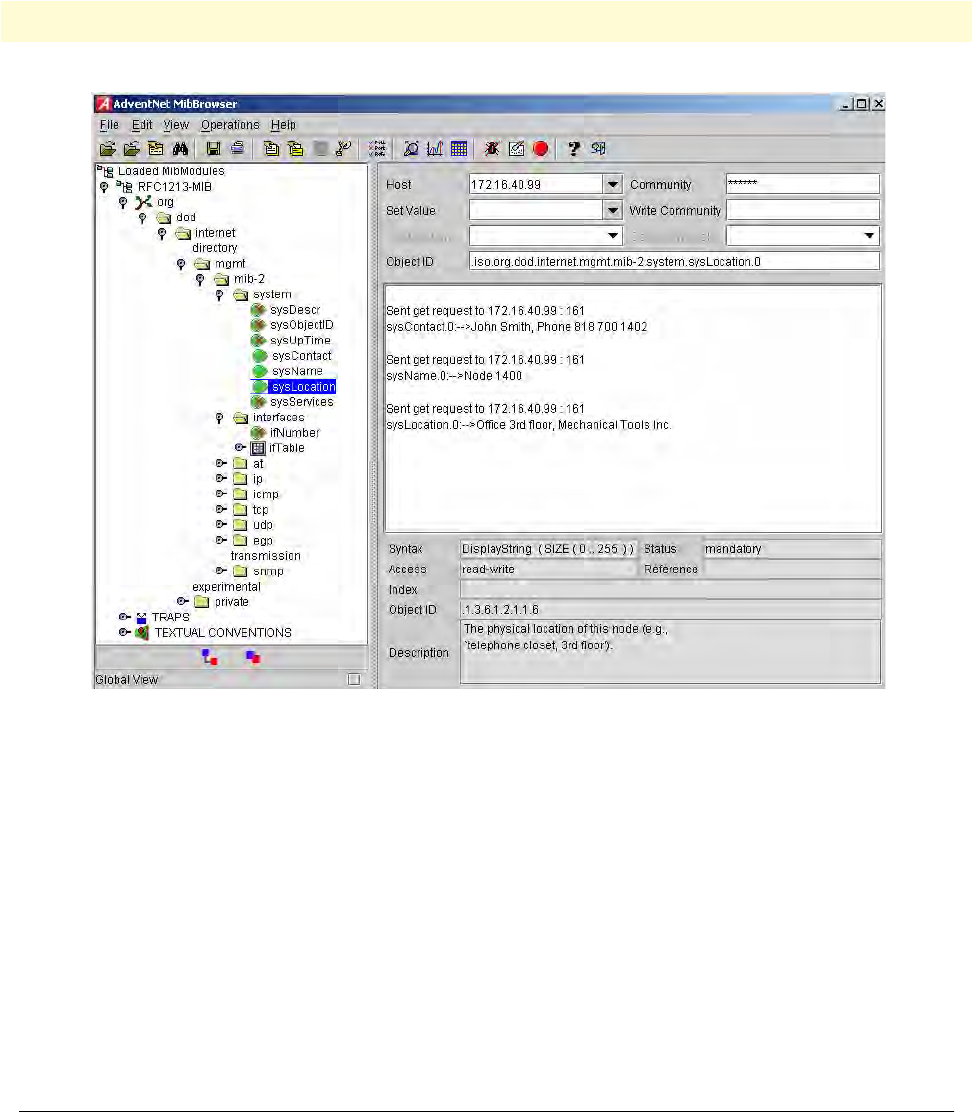This screenshot has width=973, height=1115.
Task: Click the bug Debug icon
Action: pyautogui.click(x=491, y=149)
